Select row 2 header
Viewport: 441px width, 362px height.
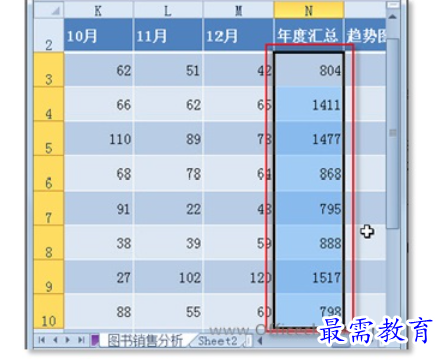coord(49,35)
